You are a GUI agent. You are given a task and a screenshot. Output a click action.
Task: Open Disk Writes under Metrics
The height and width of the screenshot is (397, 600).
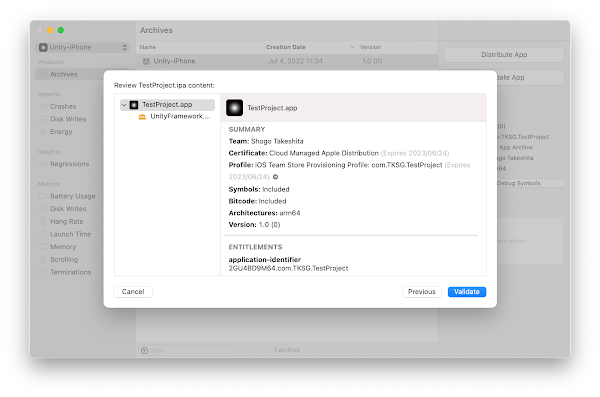[68, 209]
